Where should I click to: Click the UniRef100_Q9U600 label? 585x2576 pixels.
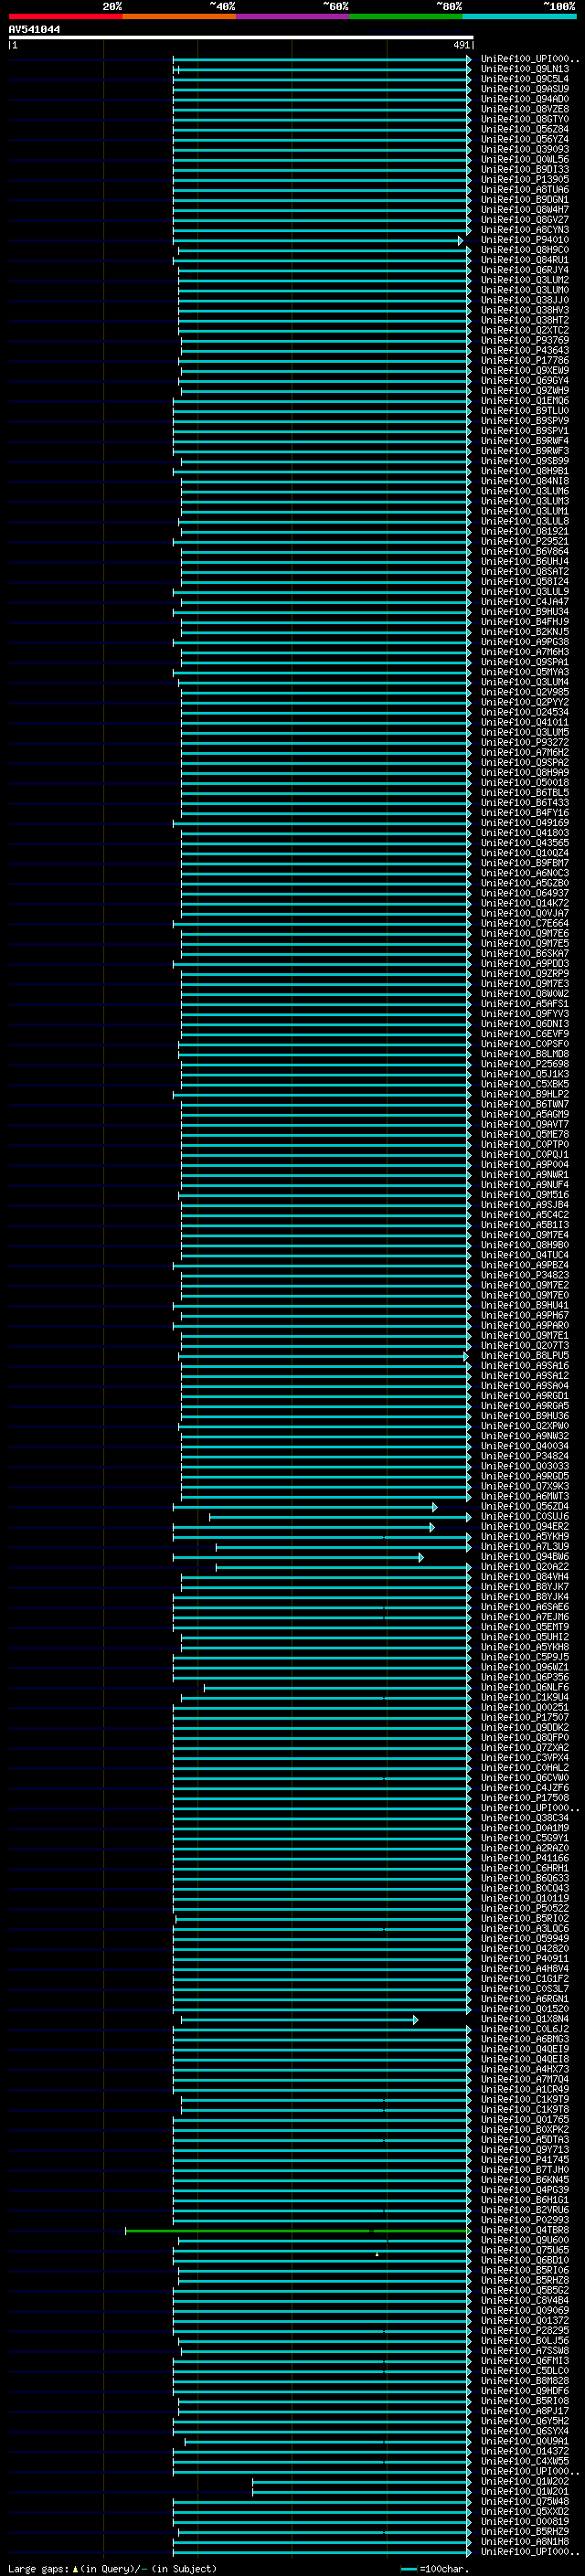pos(524,2239)
